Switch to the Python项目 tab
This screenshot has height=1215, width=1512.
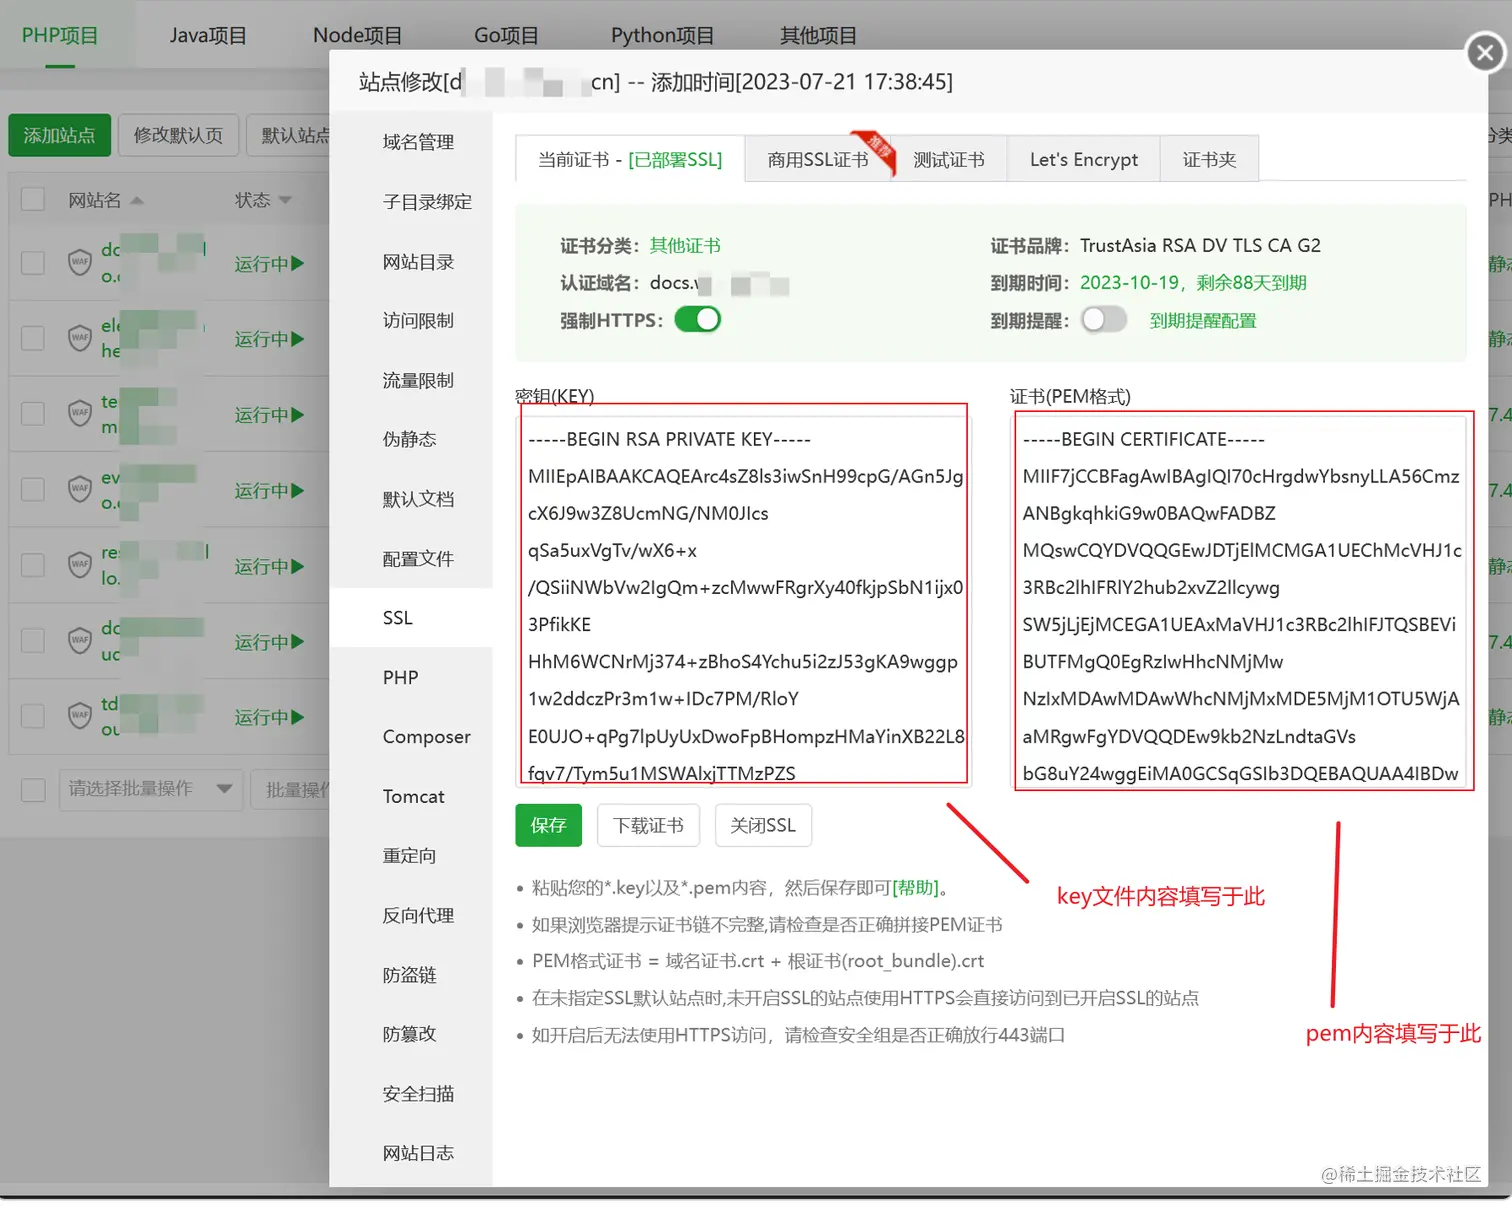coord(662,36)
